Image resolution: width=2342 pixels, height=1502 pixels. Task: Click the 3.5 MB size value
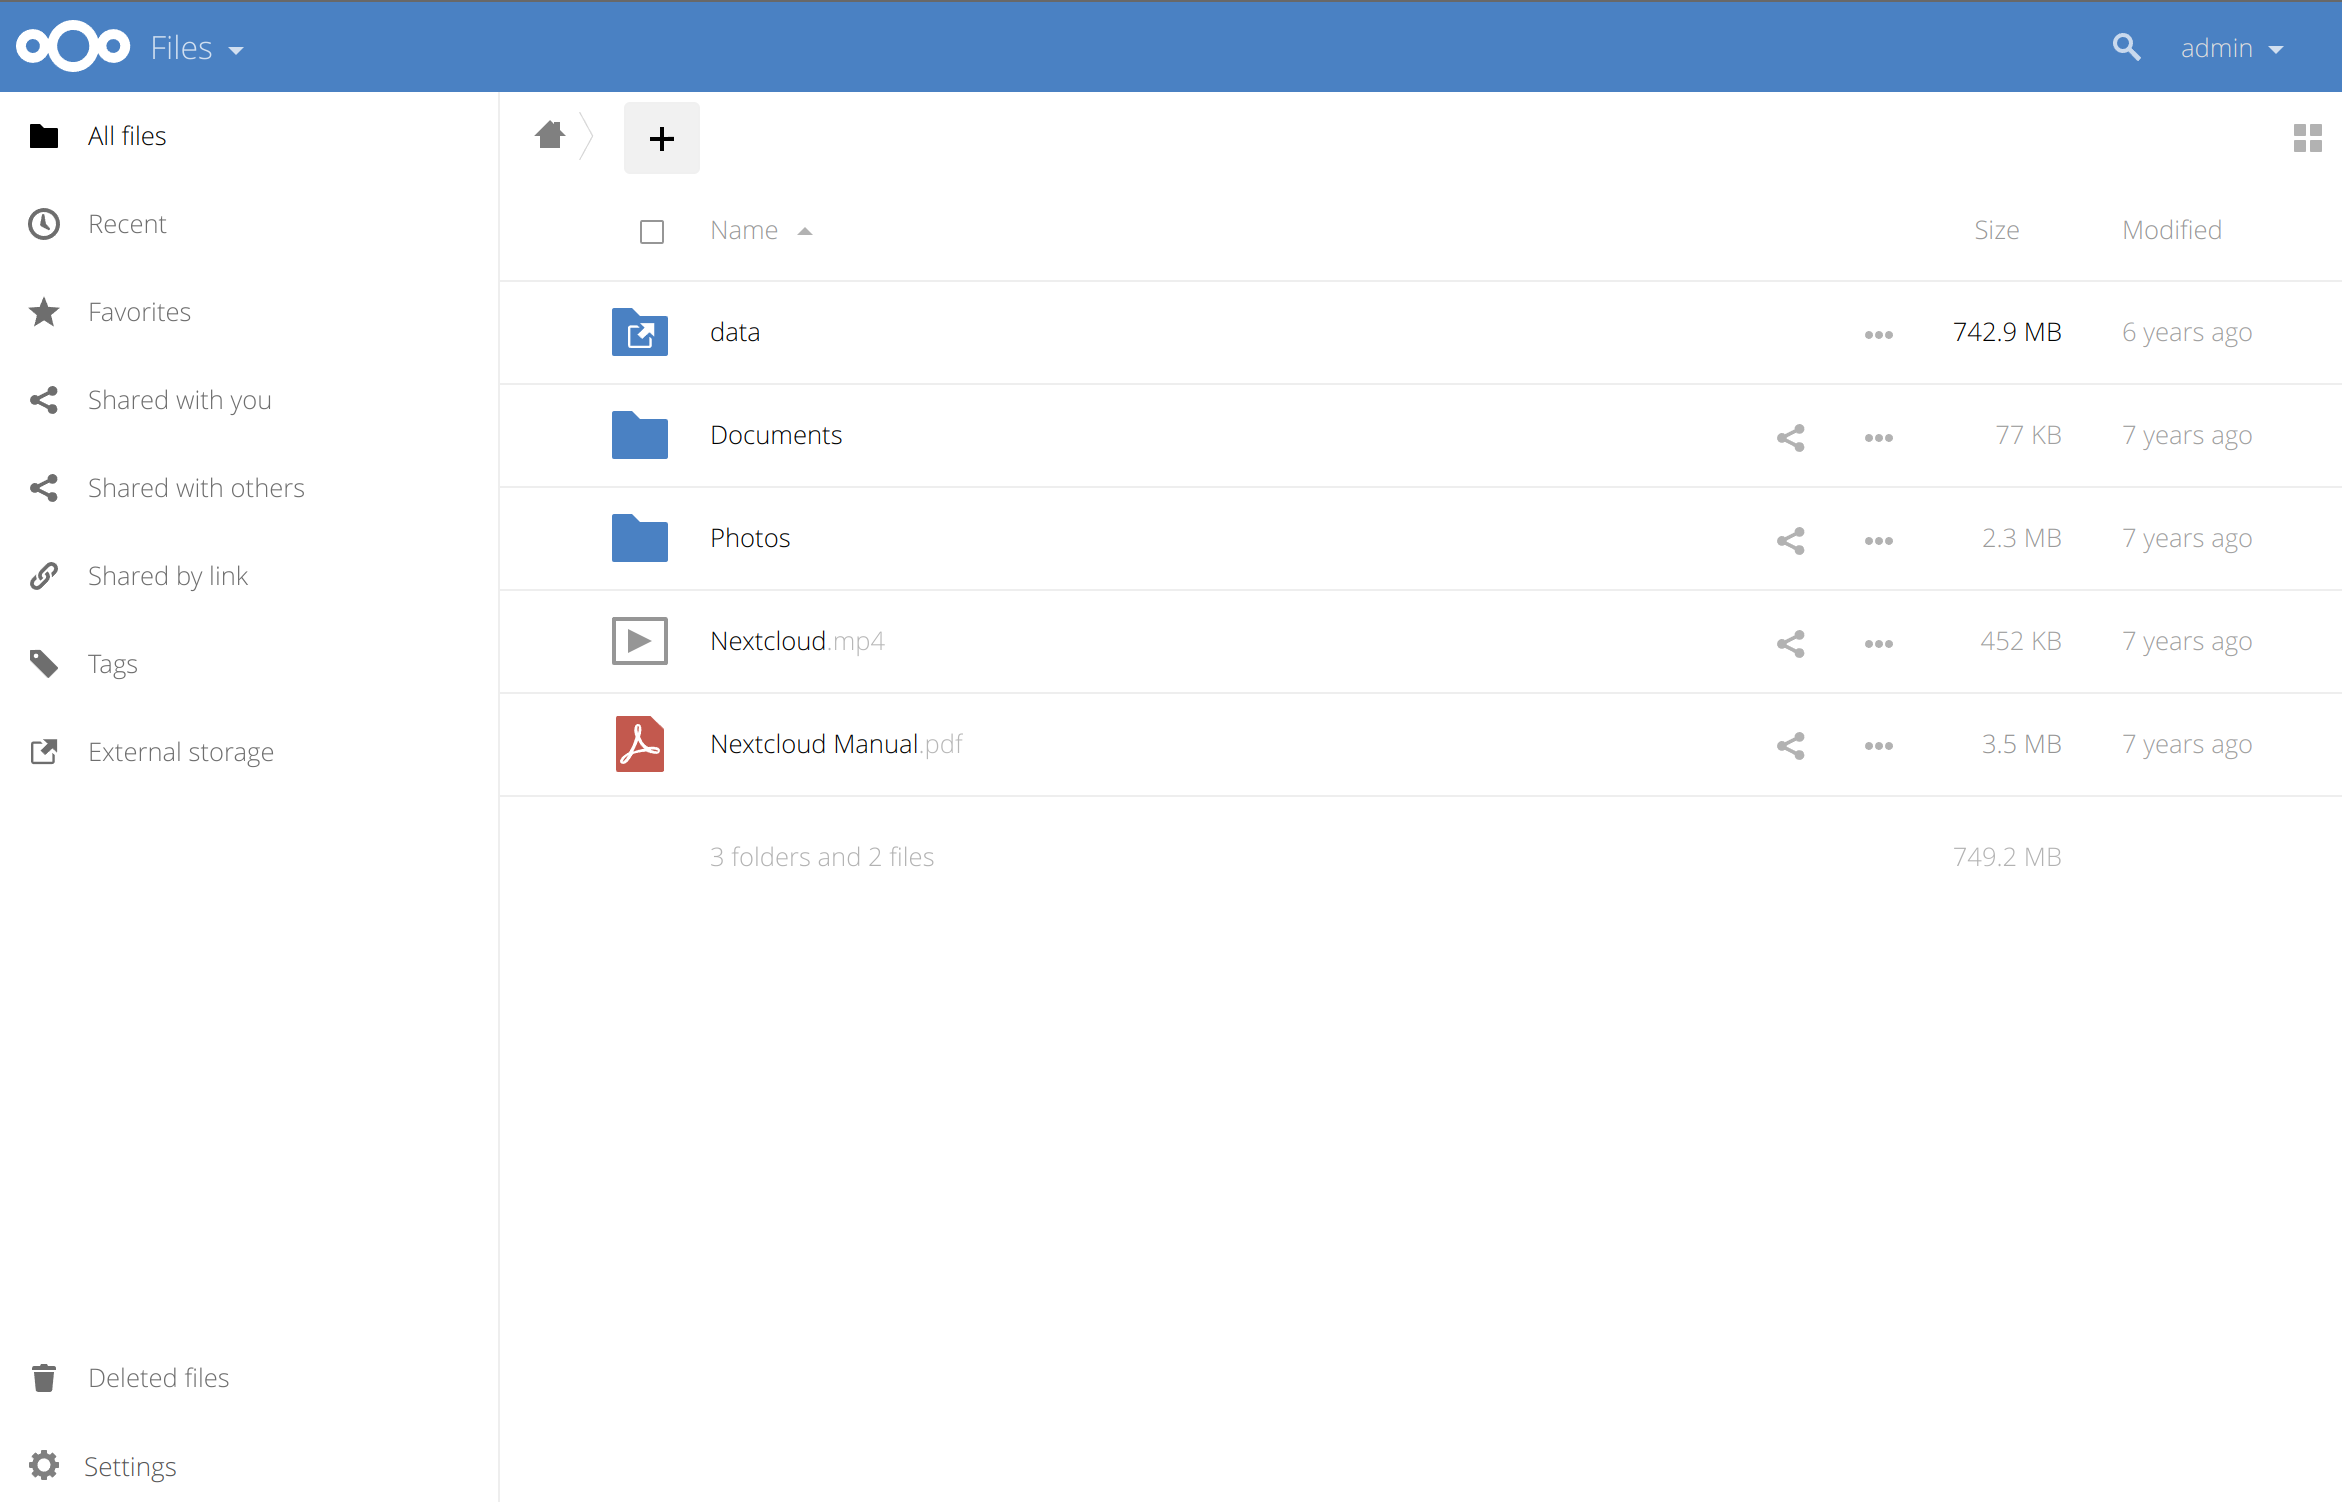click(2022, 744)
